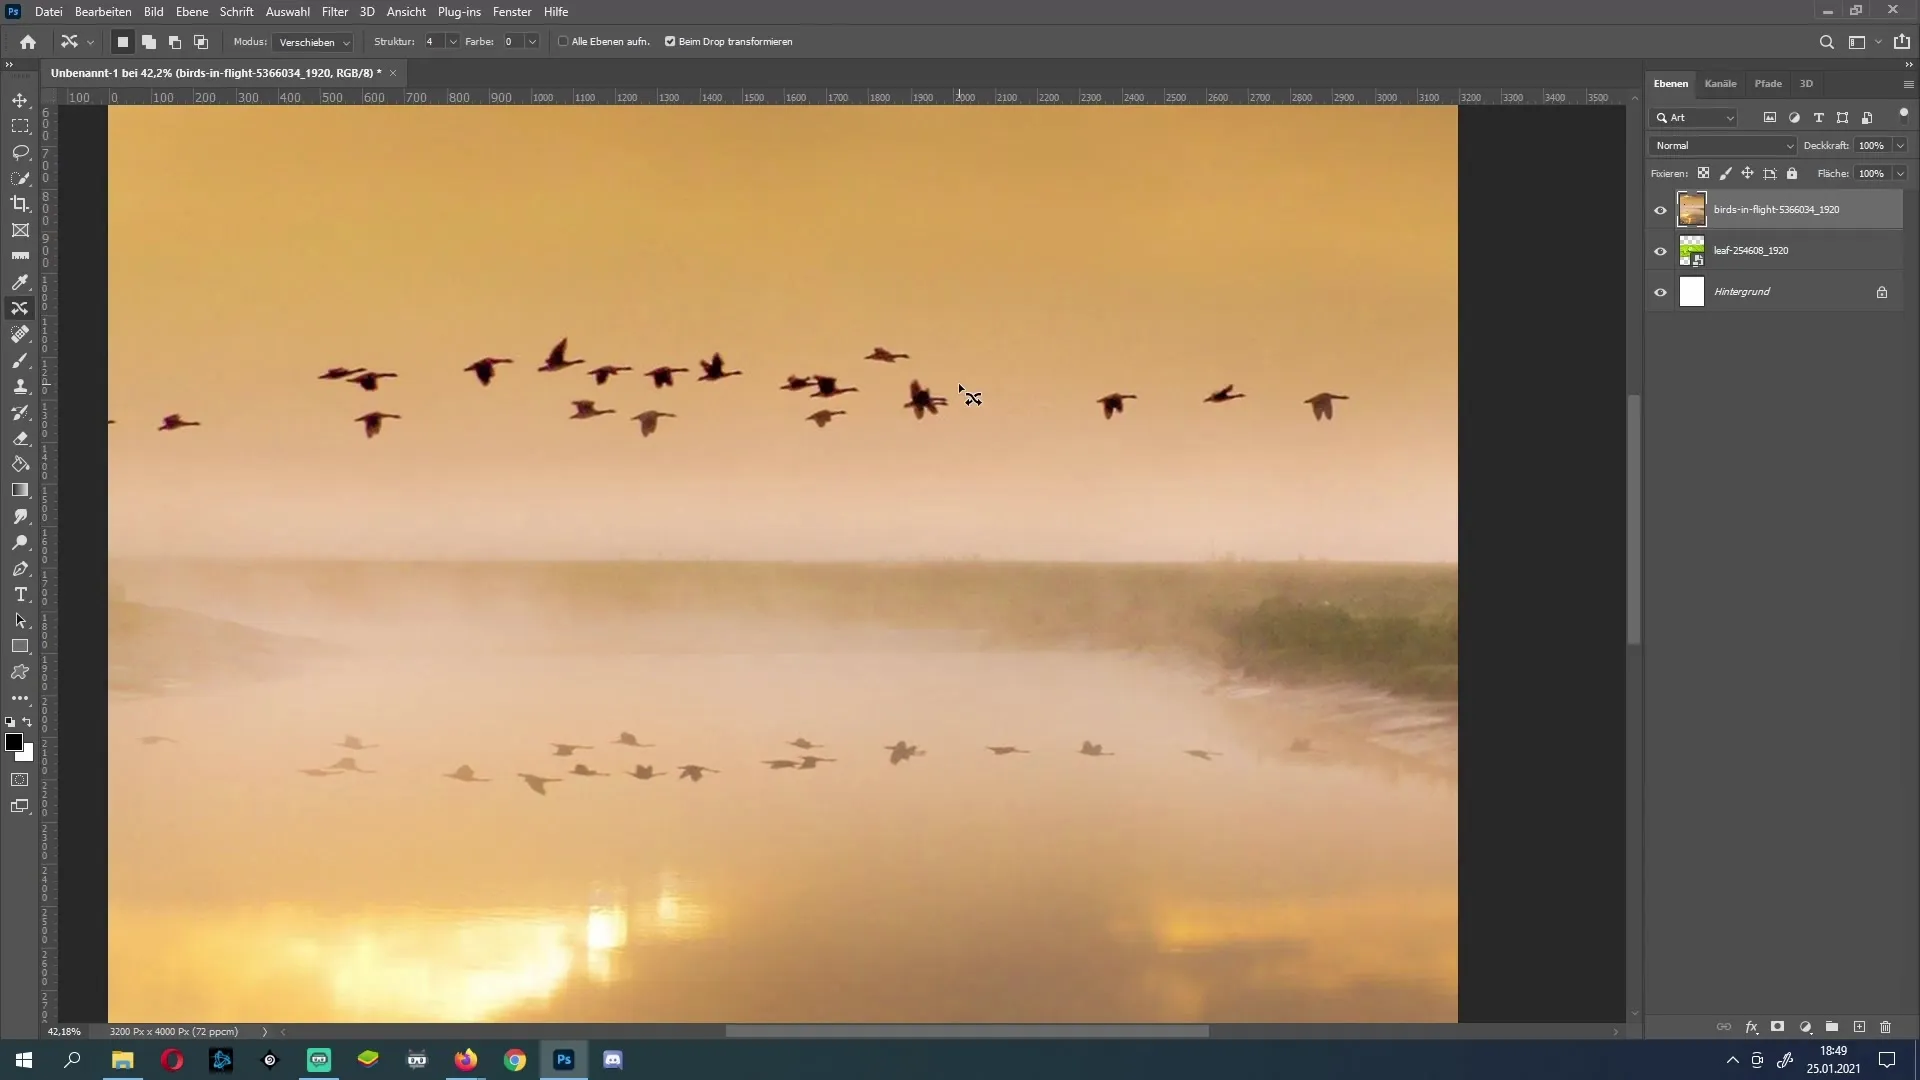The height and width of the screenshot is (1080, 1920).
Task: Select the Healing Brush tool
Action: tap(20, 334)
